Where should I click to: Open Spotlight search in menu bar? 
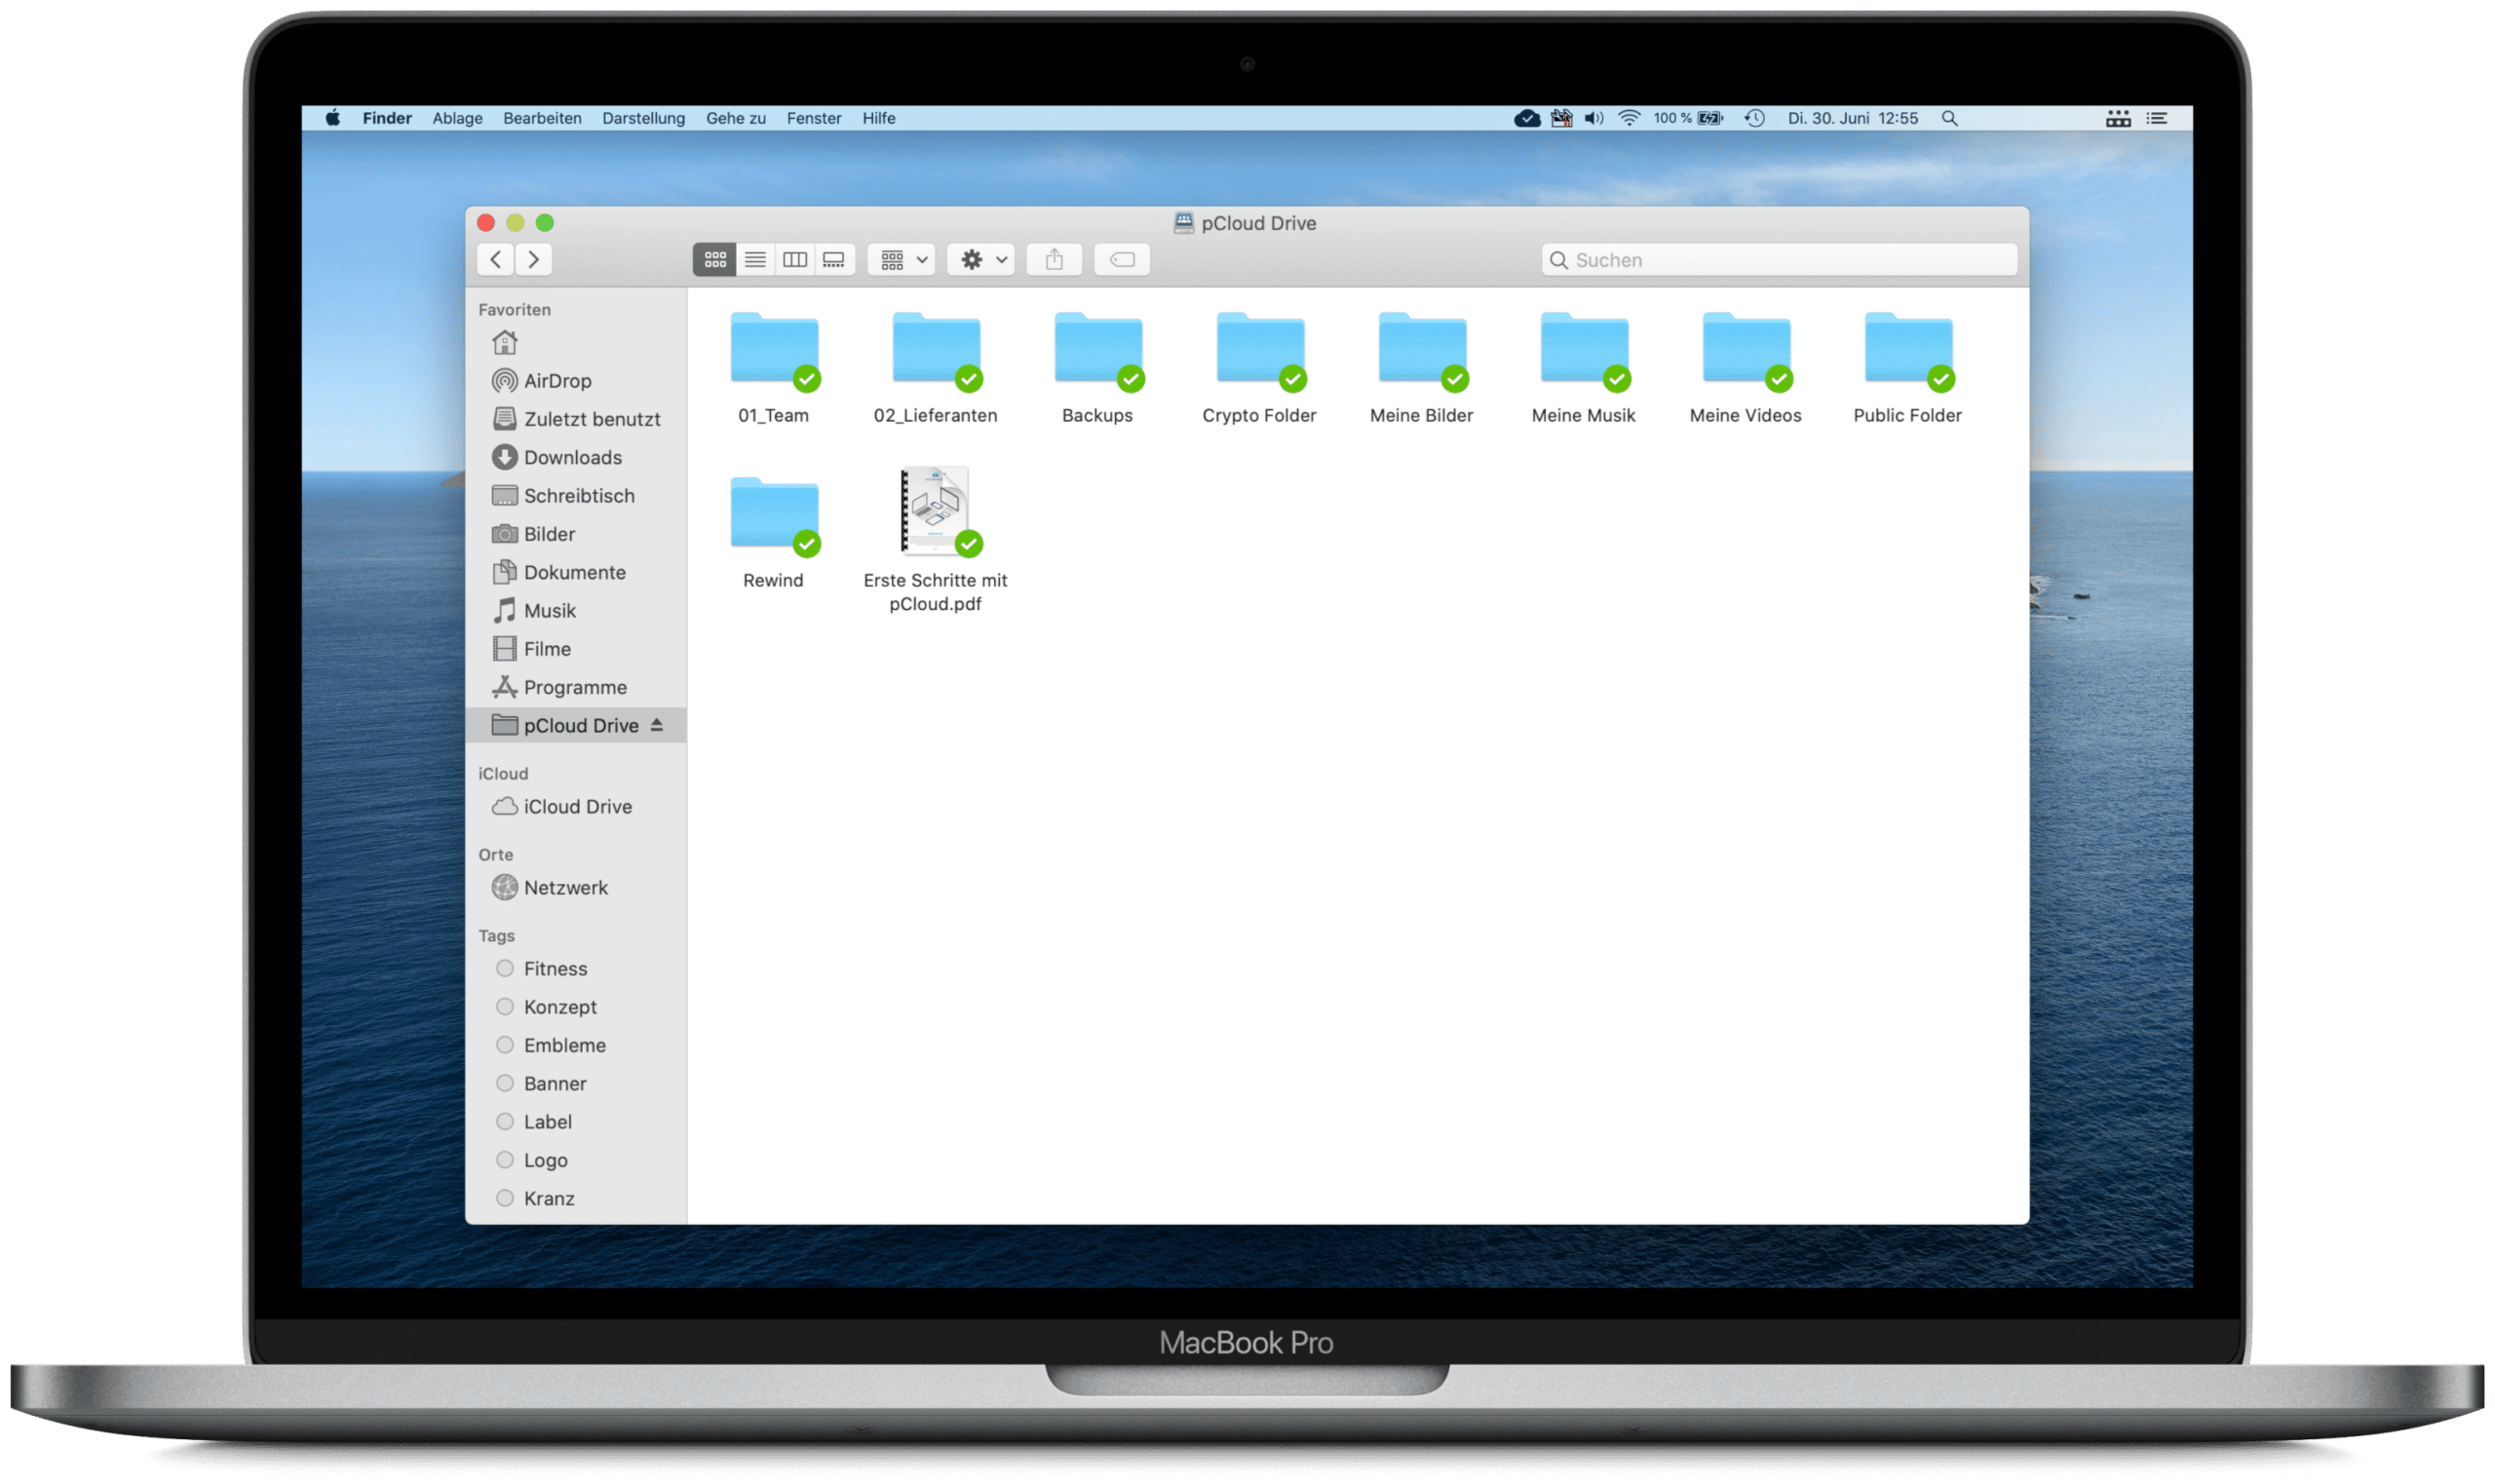(x=1950, y=118)
